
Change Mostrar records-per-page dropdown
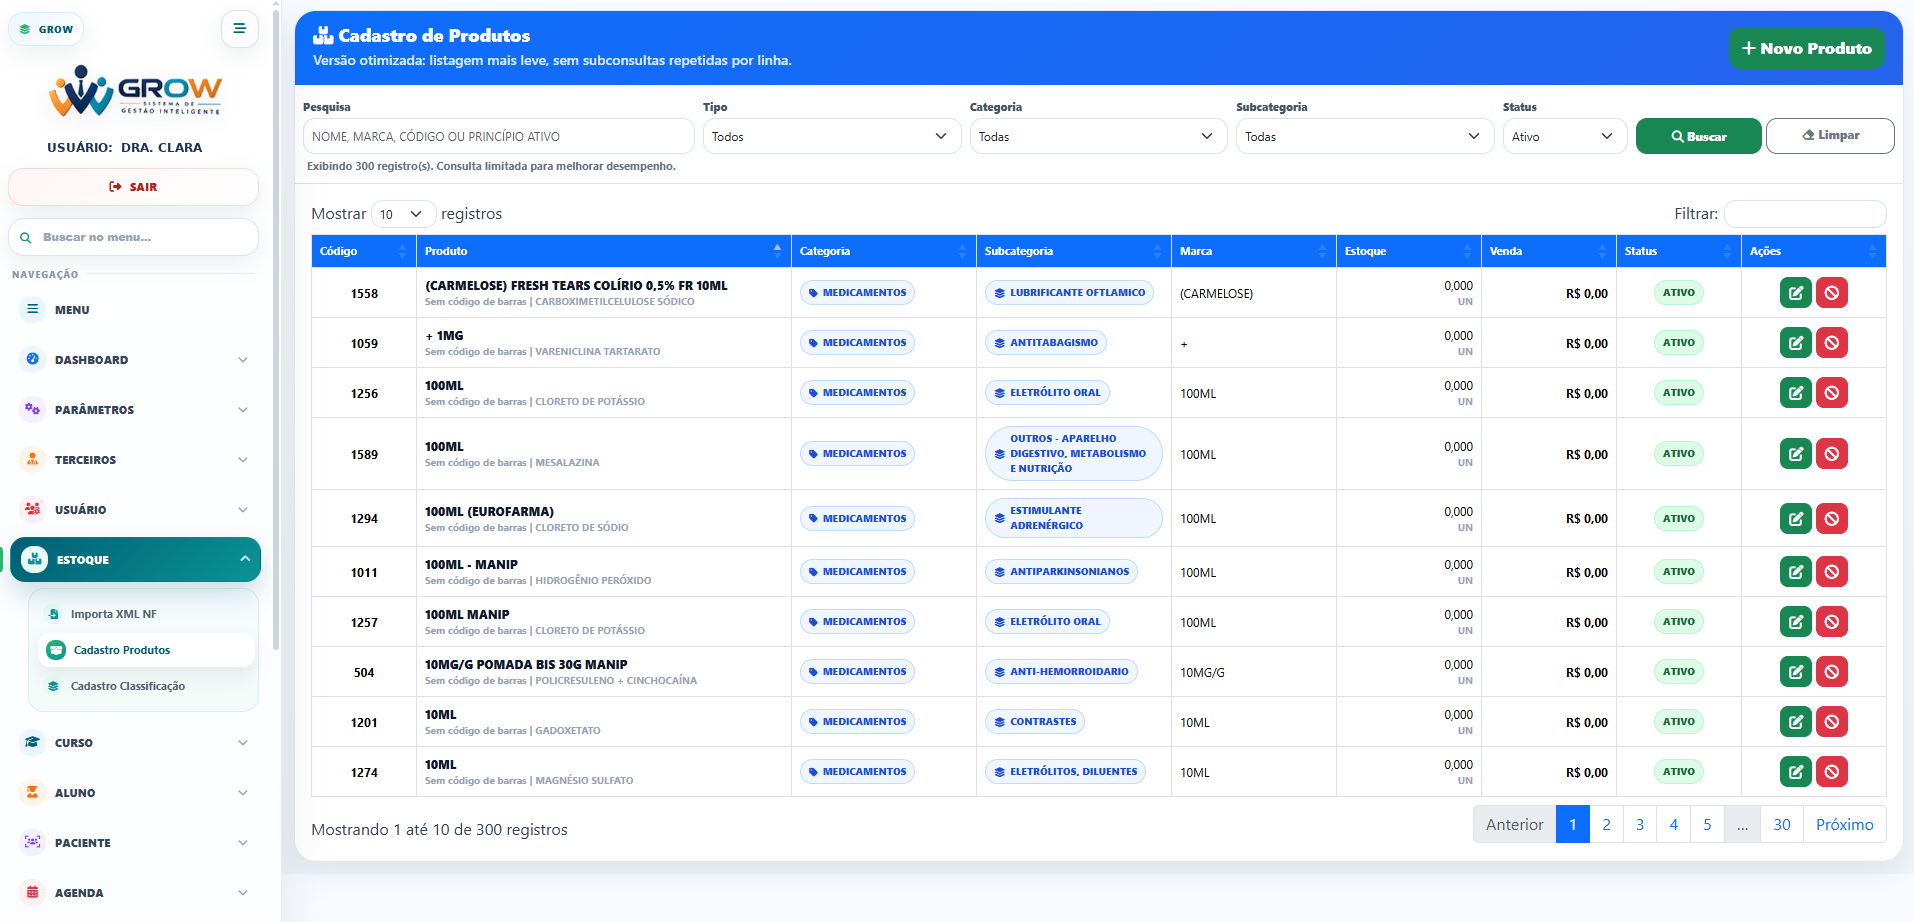403,214
